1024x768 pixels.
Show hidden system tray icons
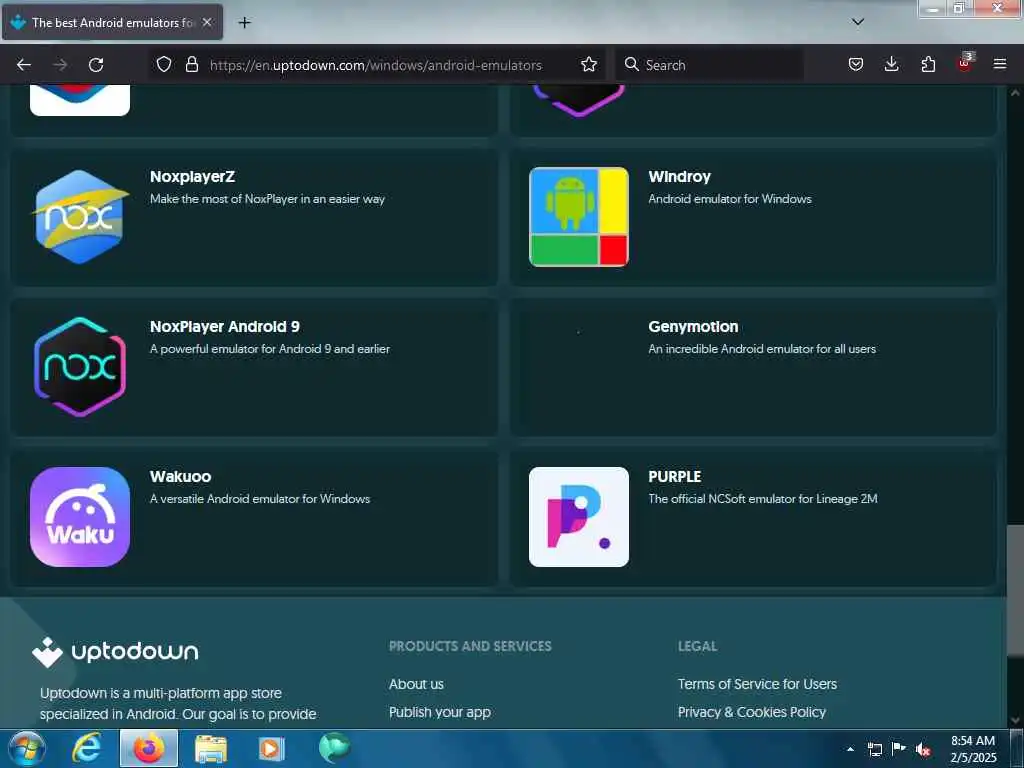850,749
